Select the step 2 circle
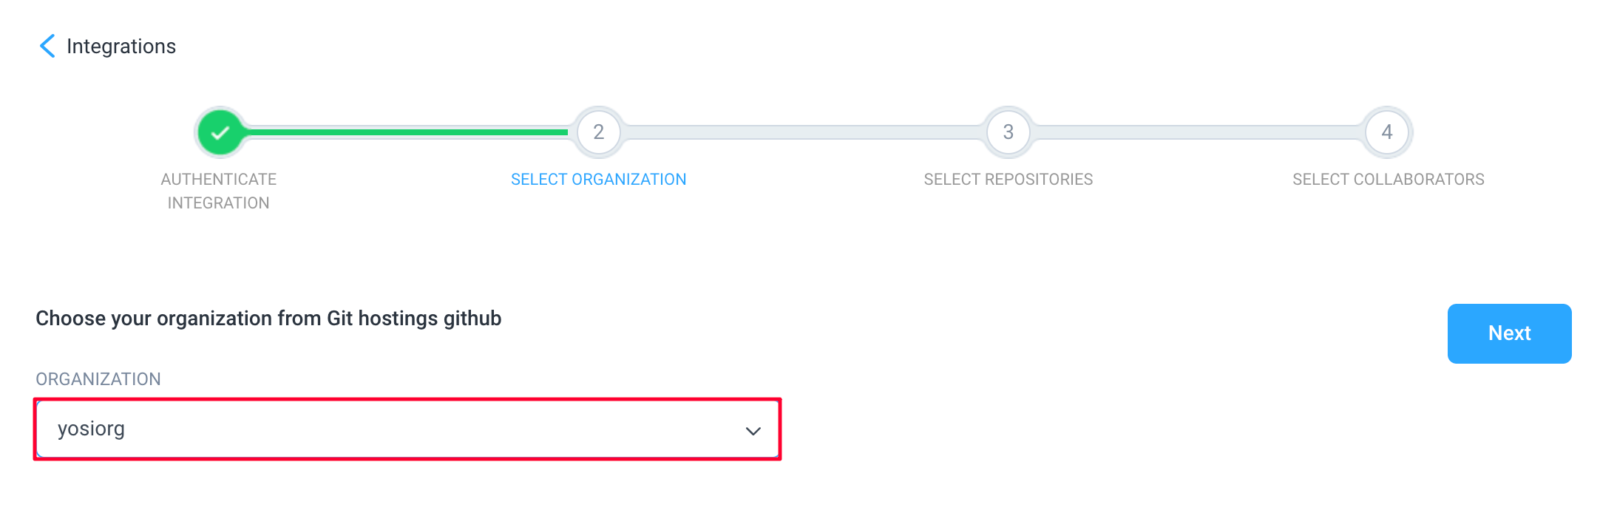 tap(598, 132)
